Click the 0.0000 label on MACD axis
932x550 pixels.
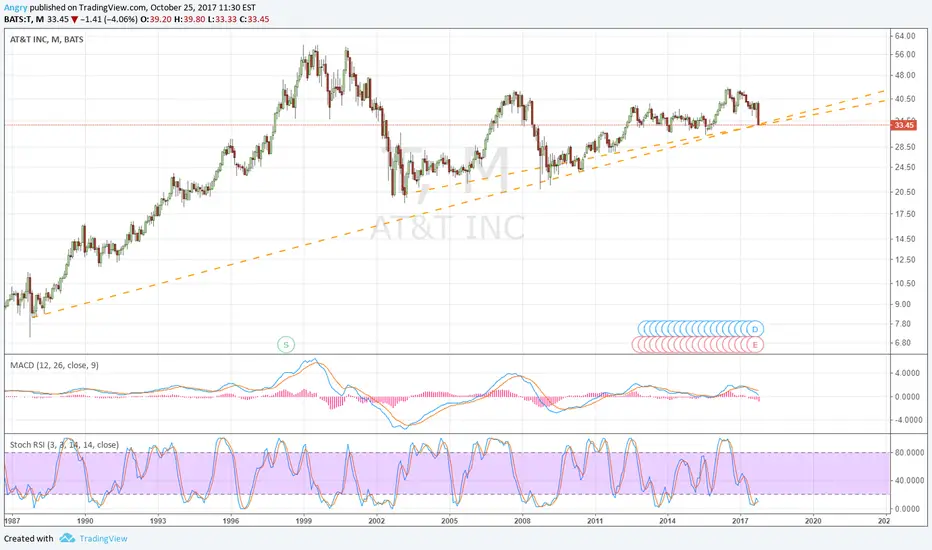(908, 397)
